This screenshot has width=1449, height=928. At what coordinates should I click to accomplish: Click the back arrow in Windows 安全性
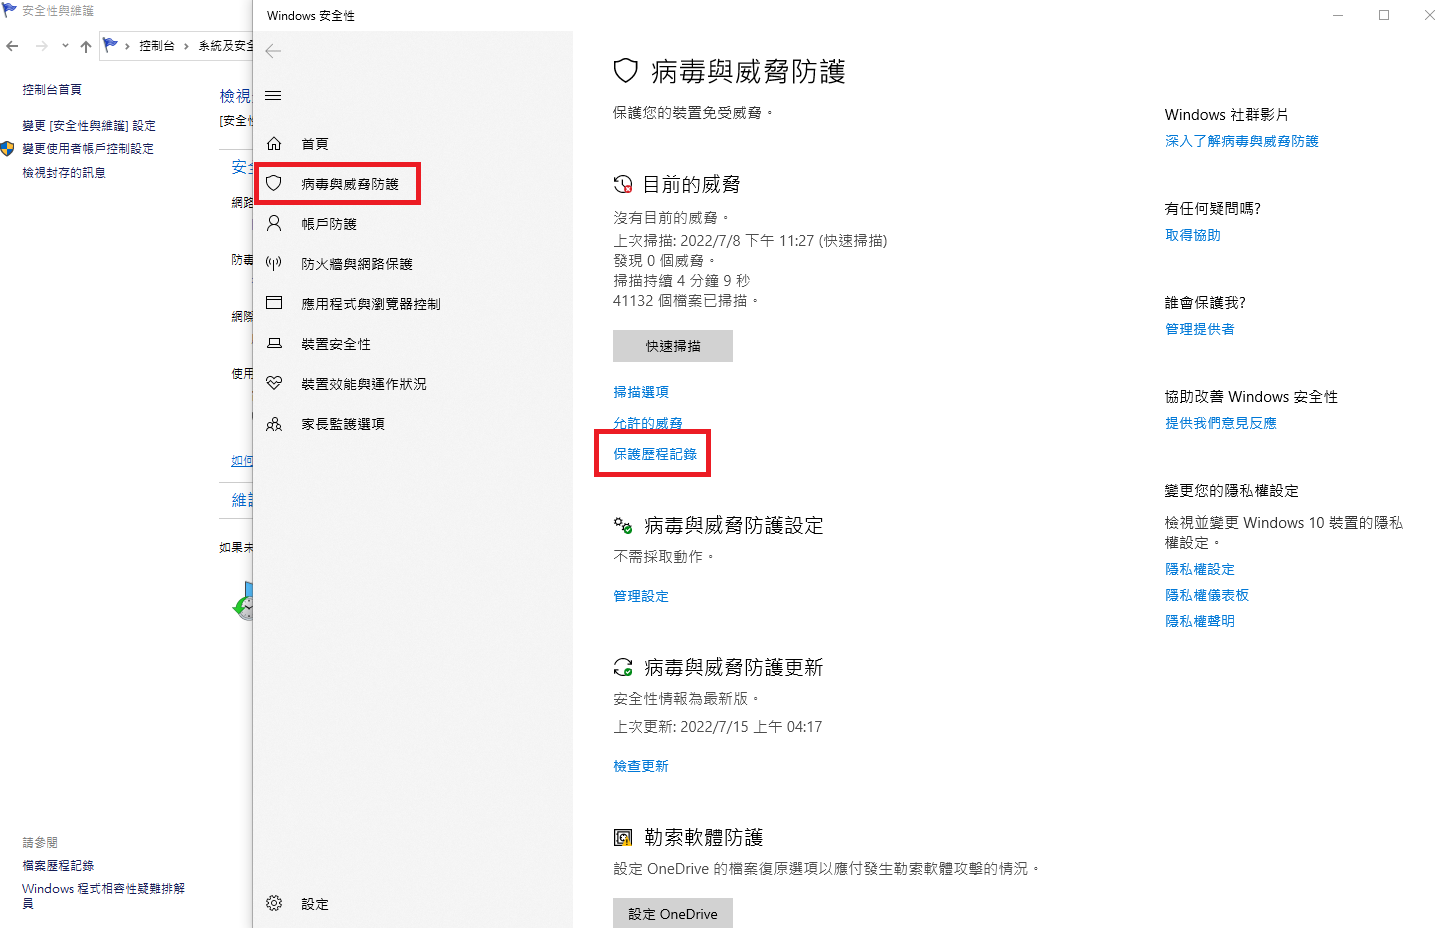coord(273,51)
